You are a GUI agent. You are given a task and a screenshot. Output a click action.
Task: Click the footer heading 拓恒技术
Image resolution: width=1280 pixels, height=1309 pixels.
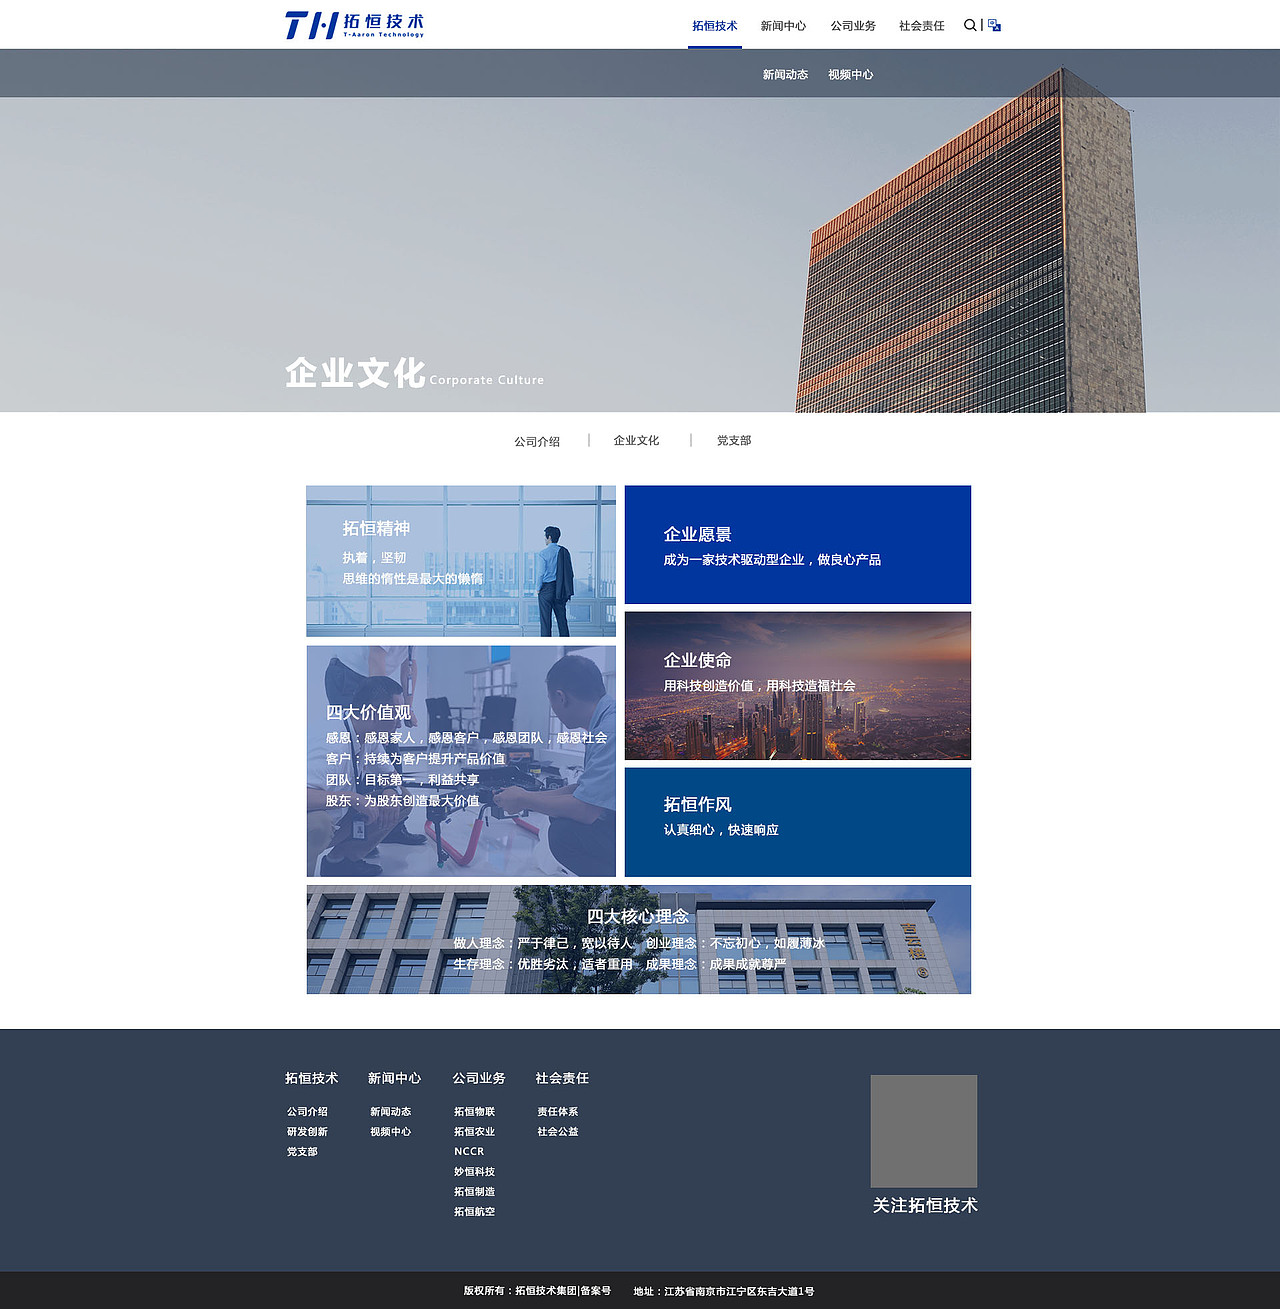click(x=311, y=1078)
